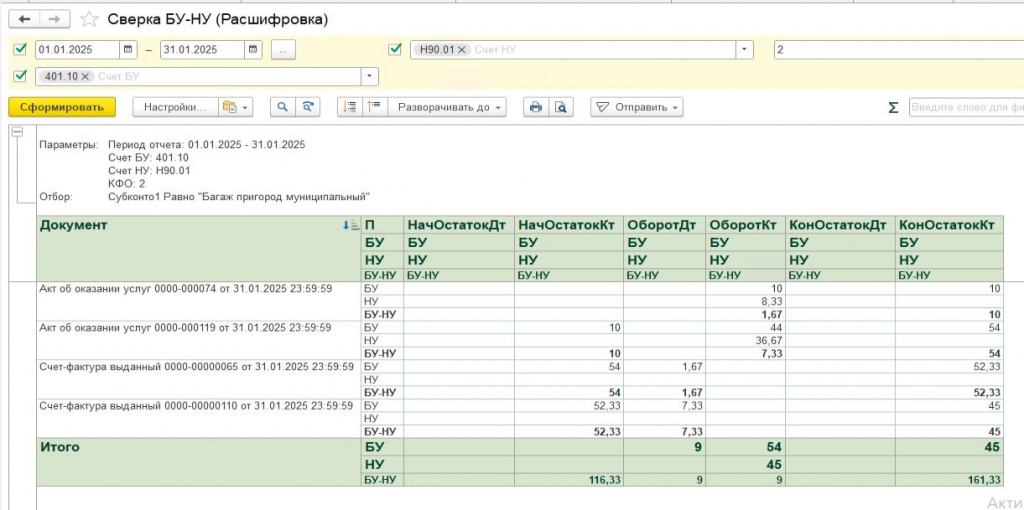The height and width of the screenshot is (510, 1024).
Task: Open calendar for end date 31.01.2025
Action: [254, 50]
